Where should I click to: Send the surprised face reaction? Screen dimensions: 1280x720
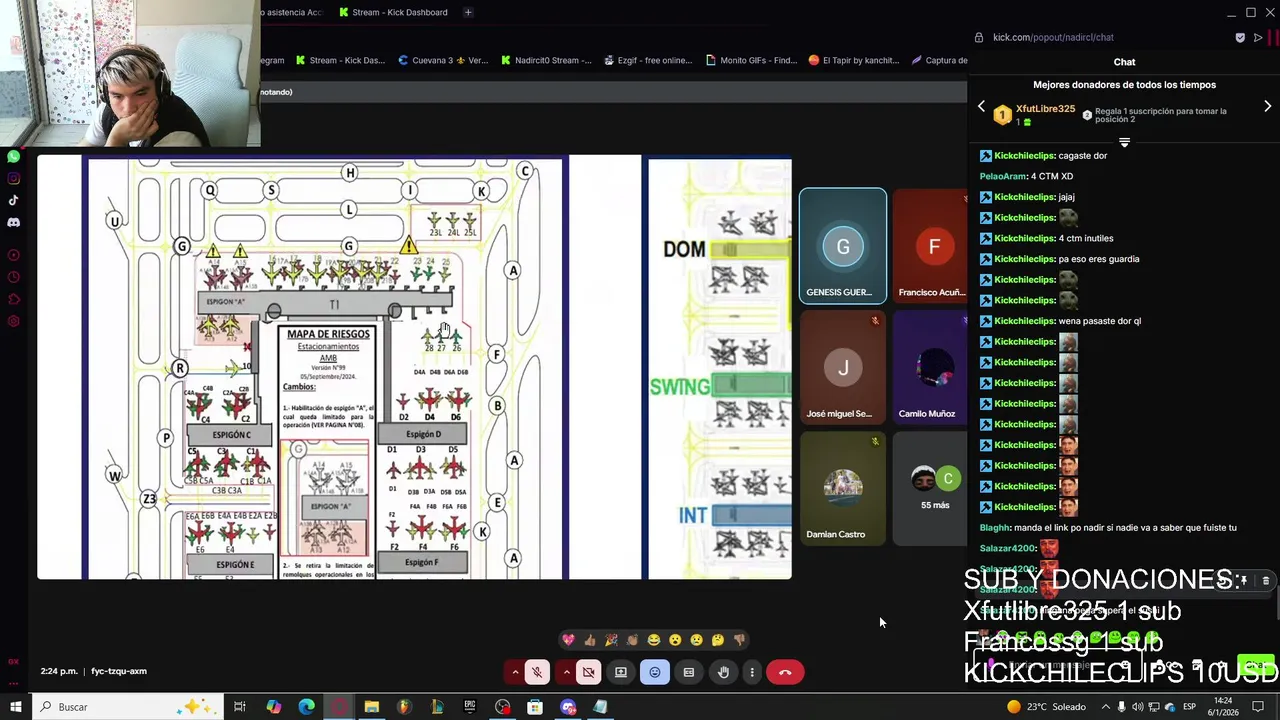tap(675, 640)
